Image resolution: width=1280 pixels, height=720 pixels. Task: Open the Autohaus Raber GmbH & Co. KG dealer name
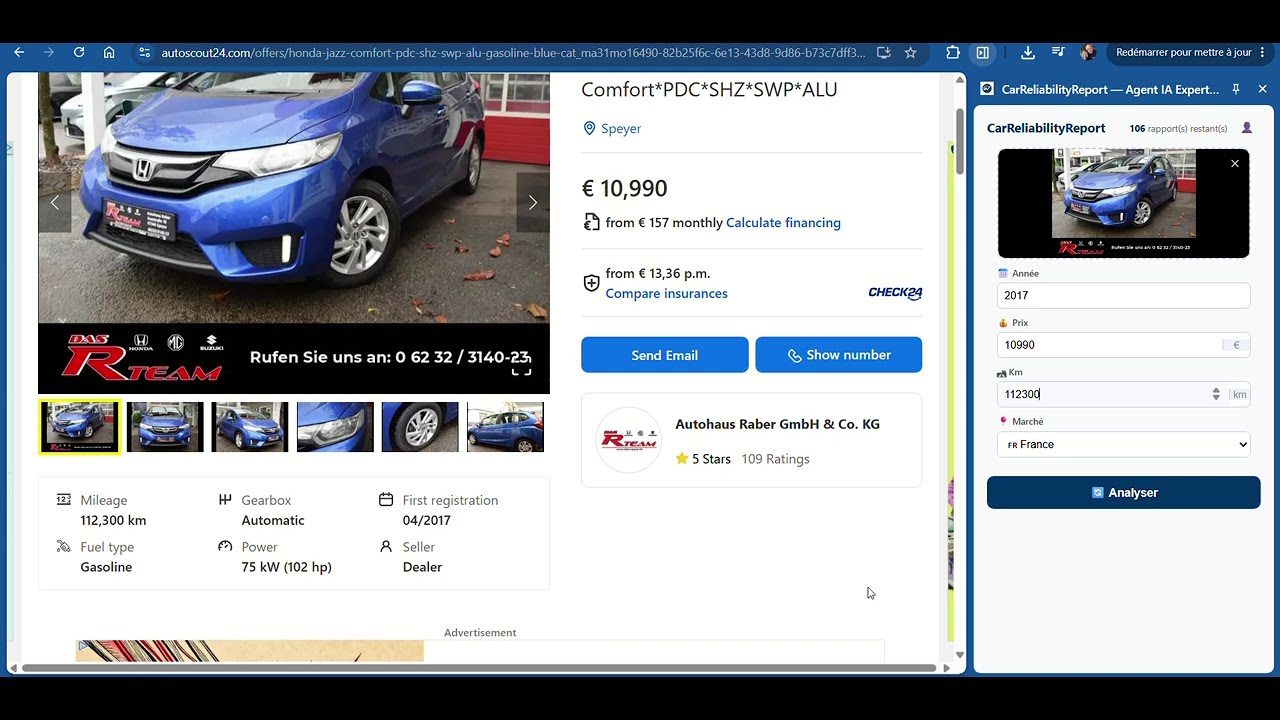pos(777,424)
